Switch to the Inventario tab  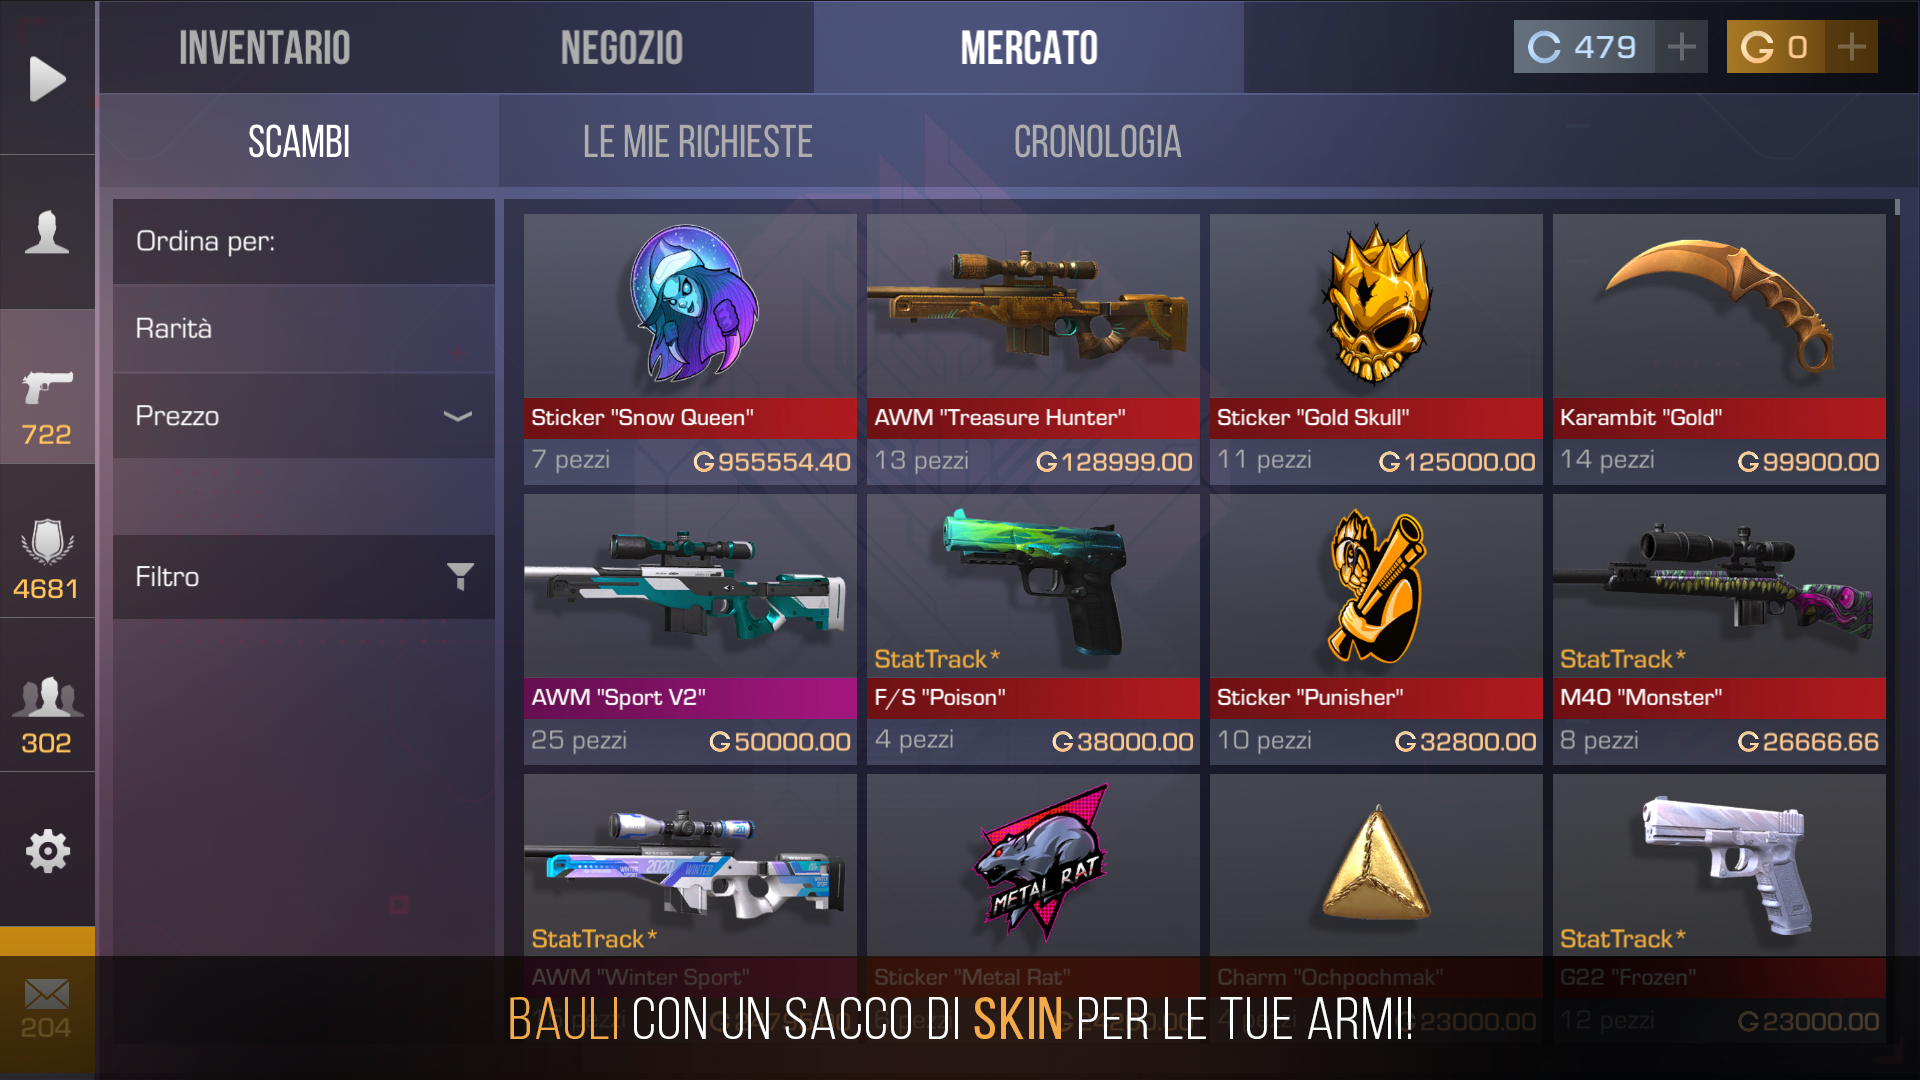click(265, 47)
